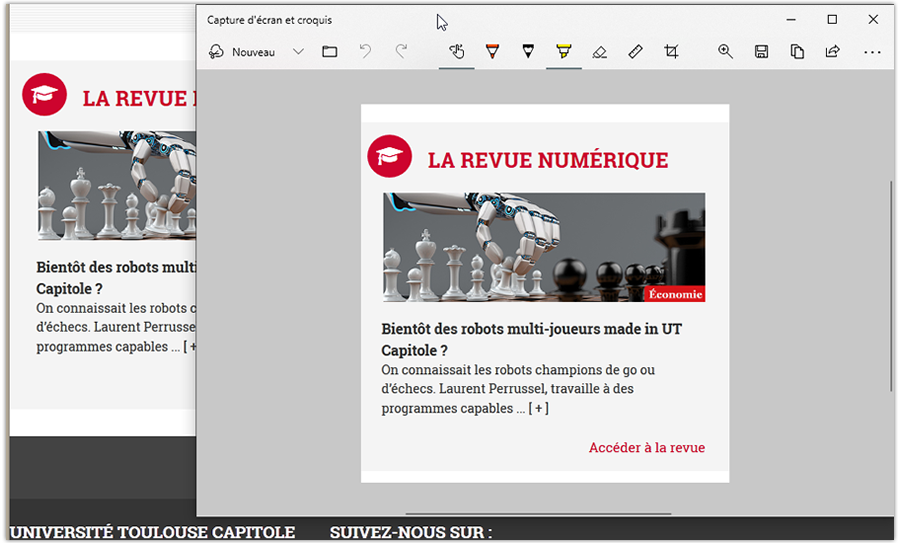Click the chess robot image in the background webpage

[117, 185]
